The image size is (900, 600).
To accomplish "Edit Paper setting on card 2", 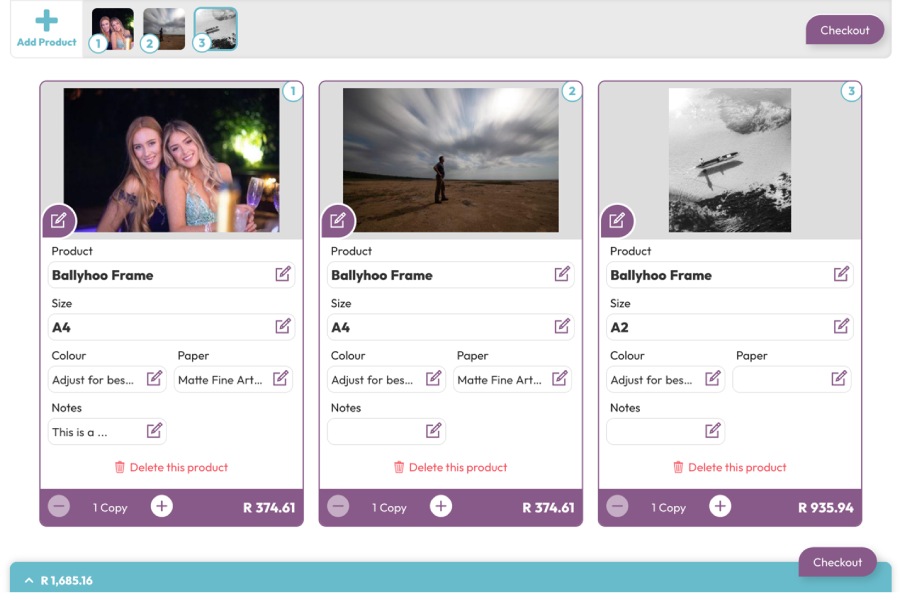I will point(560,378).
